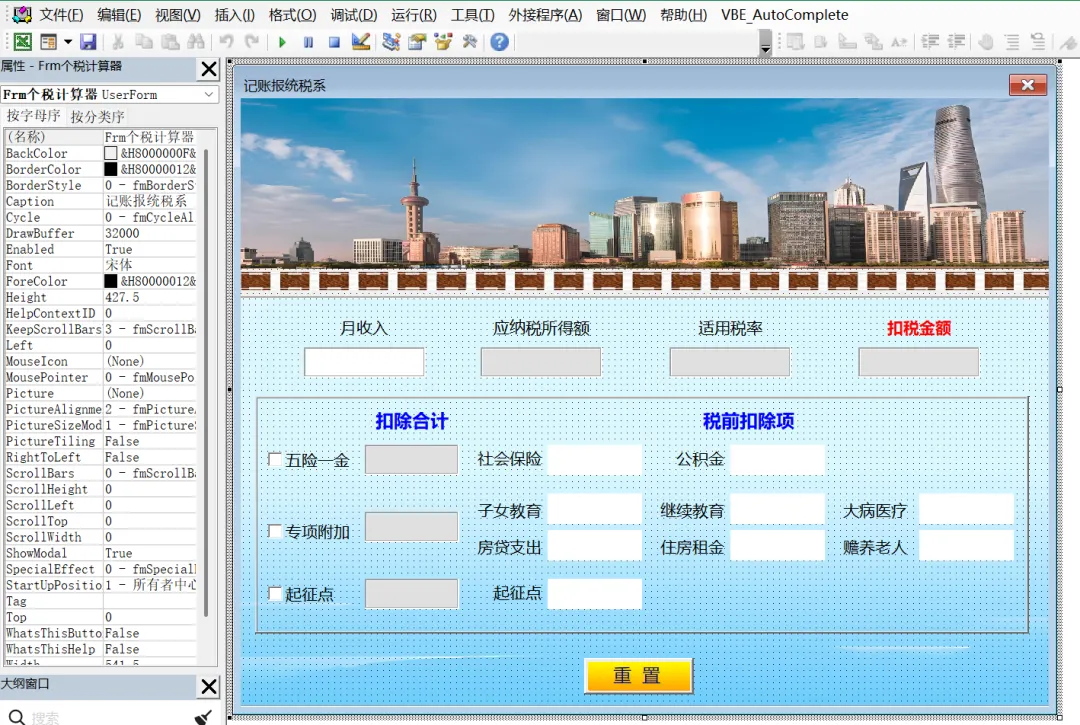
Task: Run the macro with the green play icon
Action: tap(282, 42)
